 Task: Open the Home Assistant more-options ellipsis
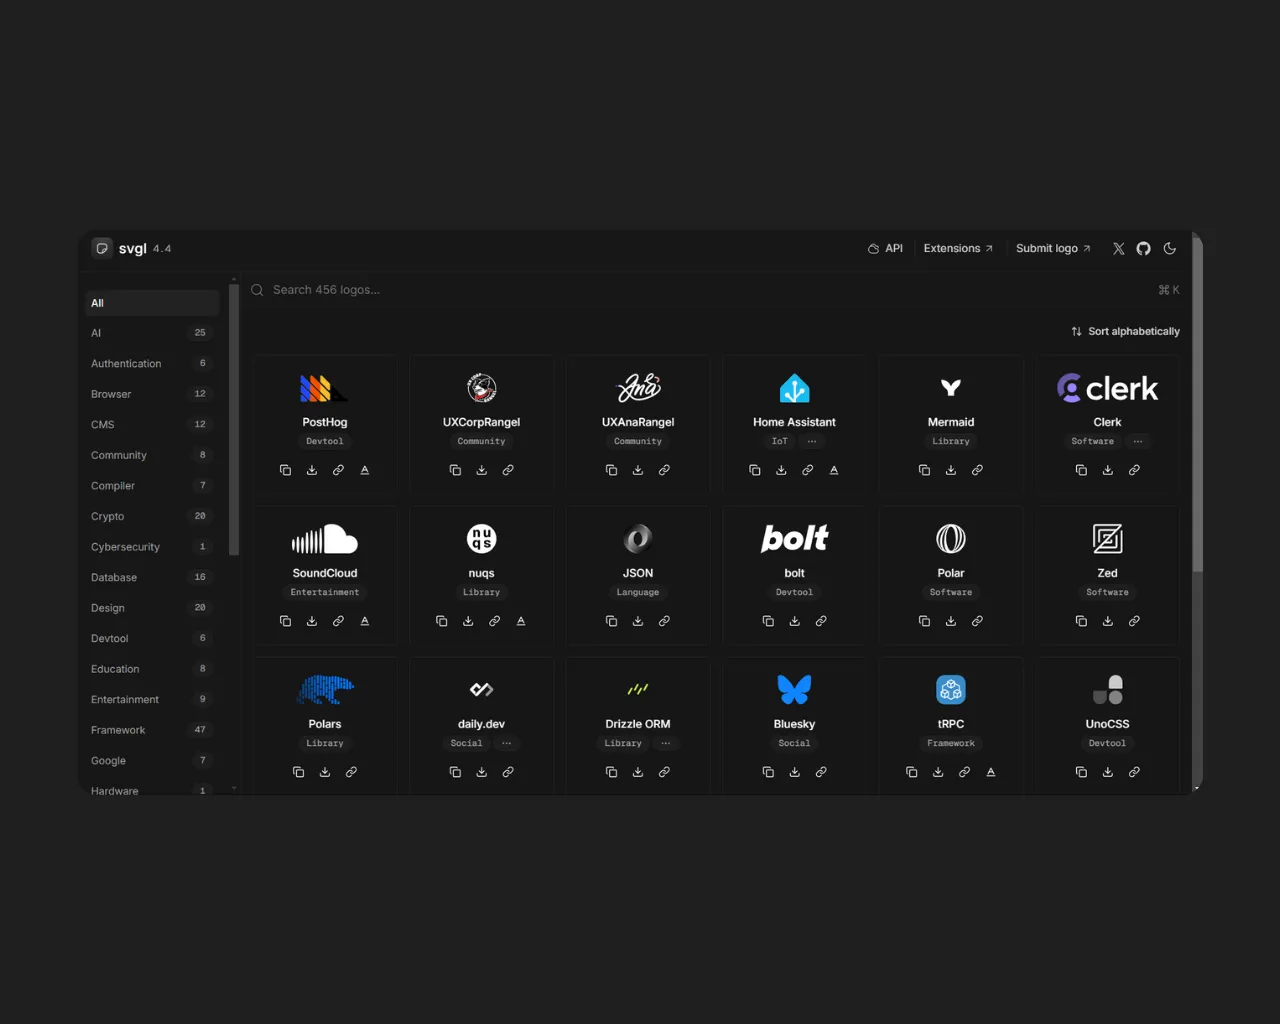pos(811,441)
